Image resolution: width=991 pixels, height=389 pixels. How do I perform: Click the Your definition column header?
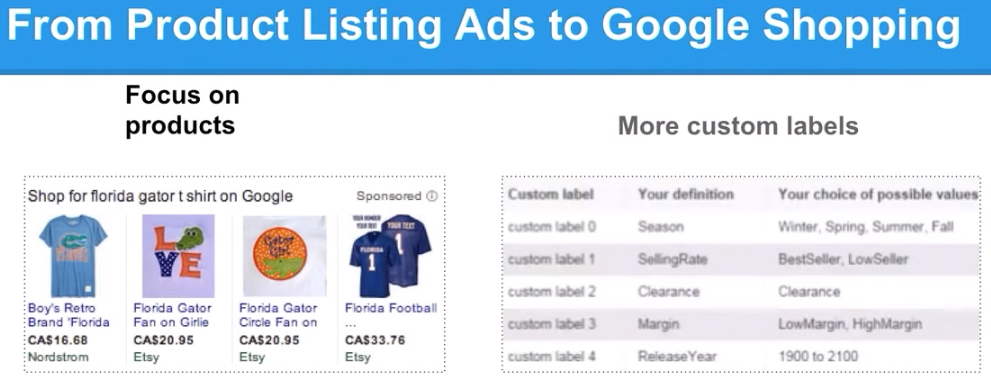tap(686, 194)
